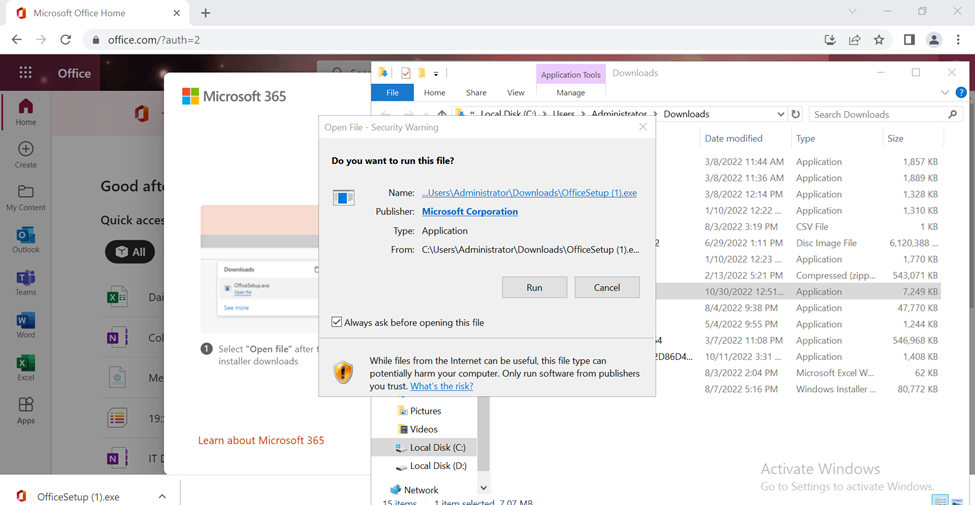Viewport: 975px width, 505px height.
Task: Open Chrome three-dot menu
Action: click(x=958, y=40)
